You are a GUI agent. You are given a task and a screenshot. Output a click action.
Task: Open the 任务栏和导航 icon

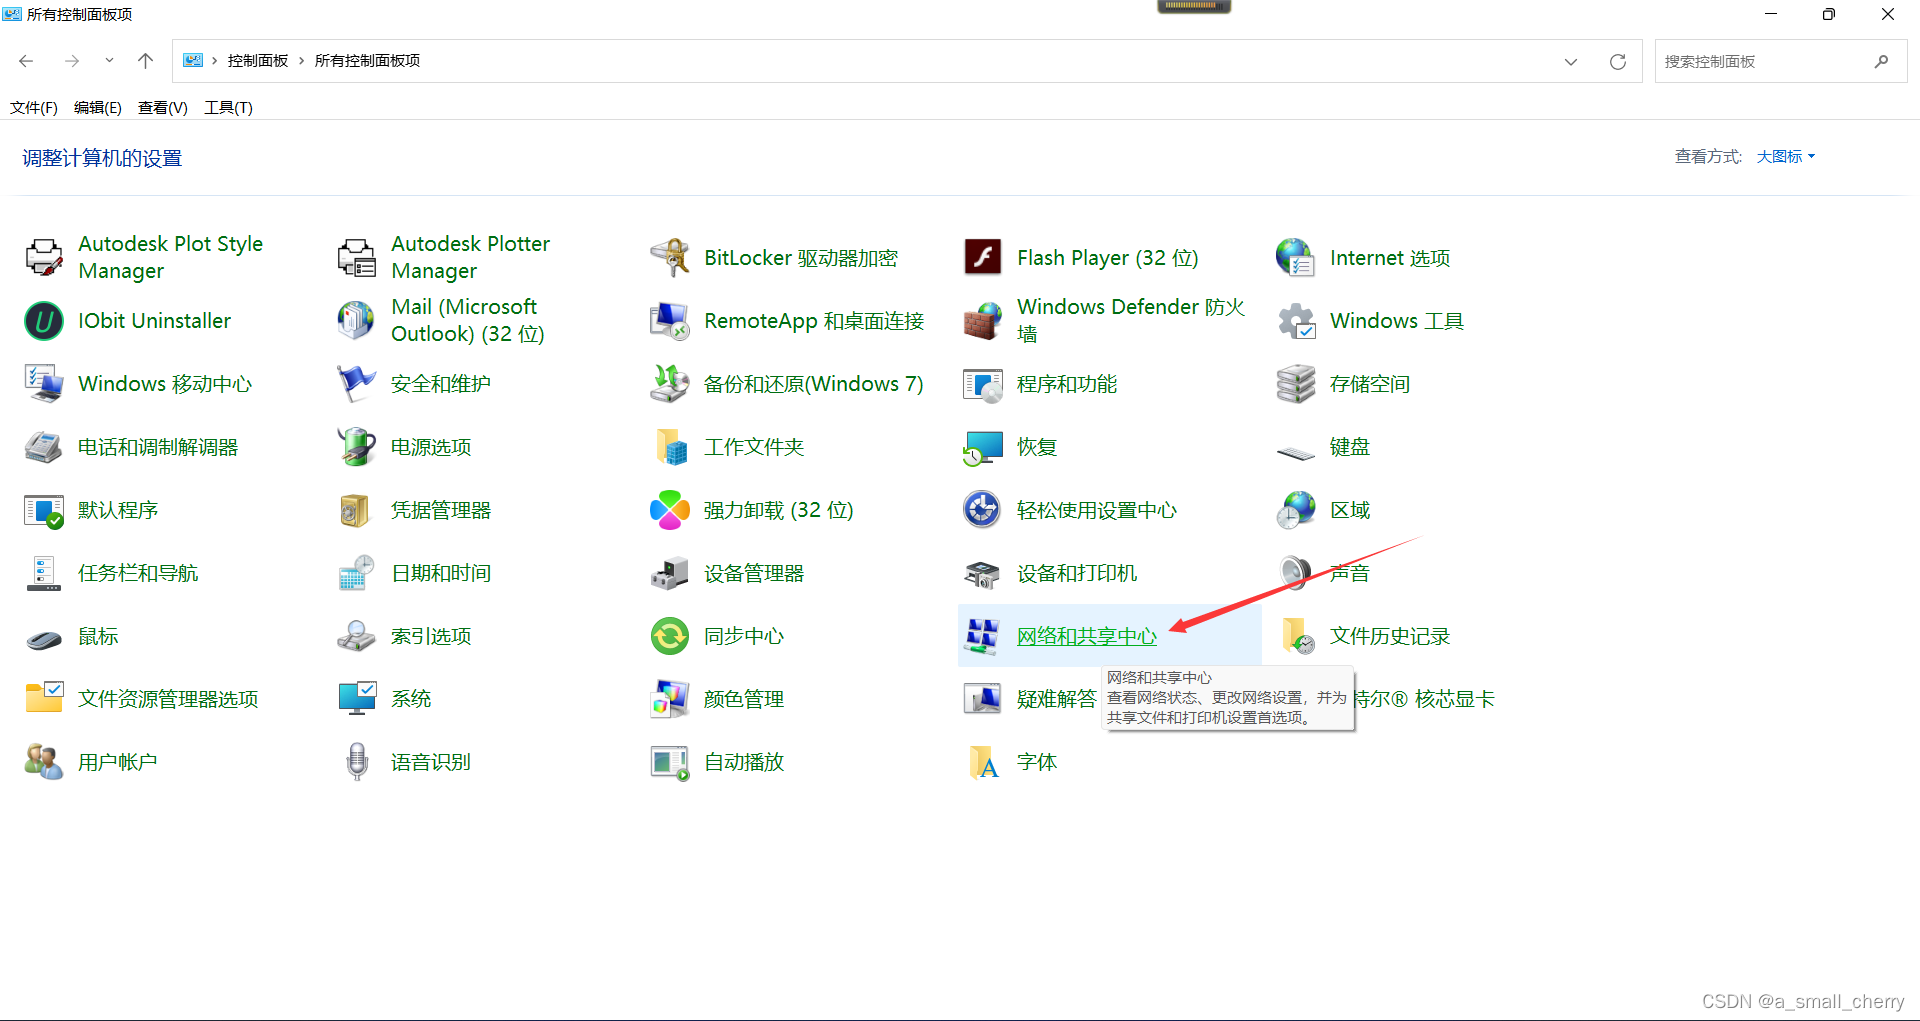44,573
